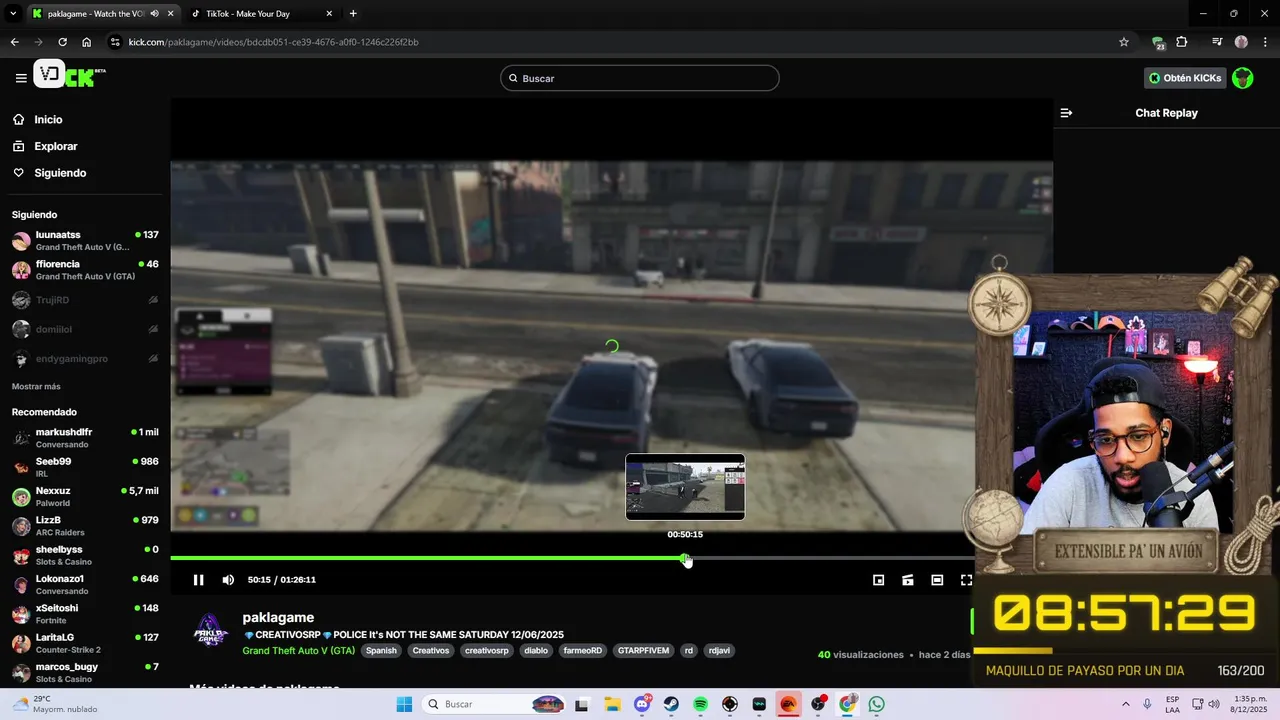Open the Windows Start menu

click(404, 704)
